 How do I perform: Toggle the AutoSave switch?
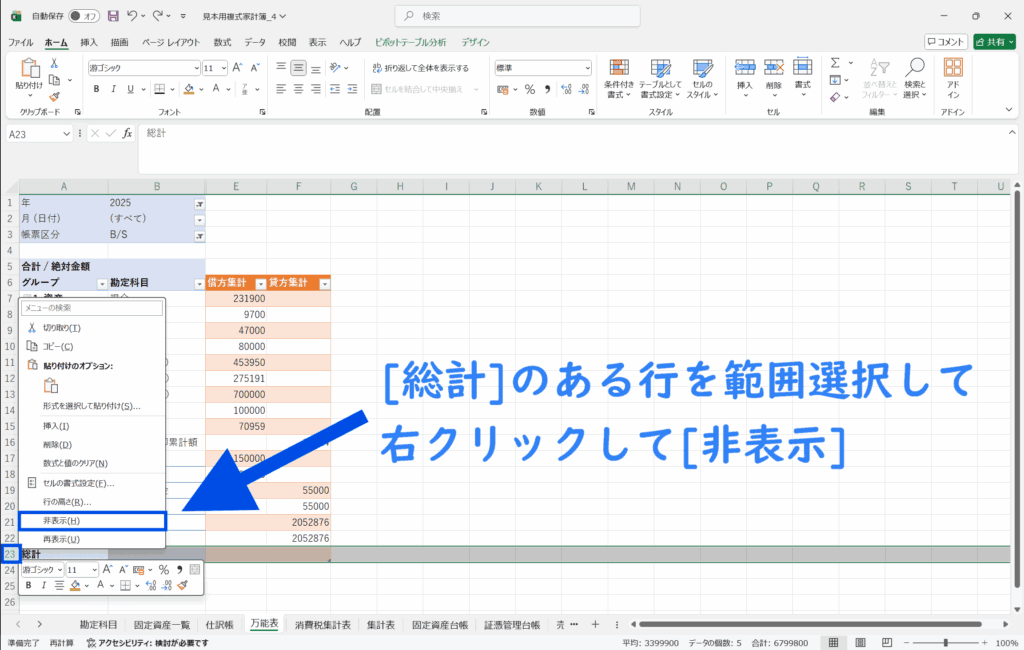point(84,16)
